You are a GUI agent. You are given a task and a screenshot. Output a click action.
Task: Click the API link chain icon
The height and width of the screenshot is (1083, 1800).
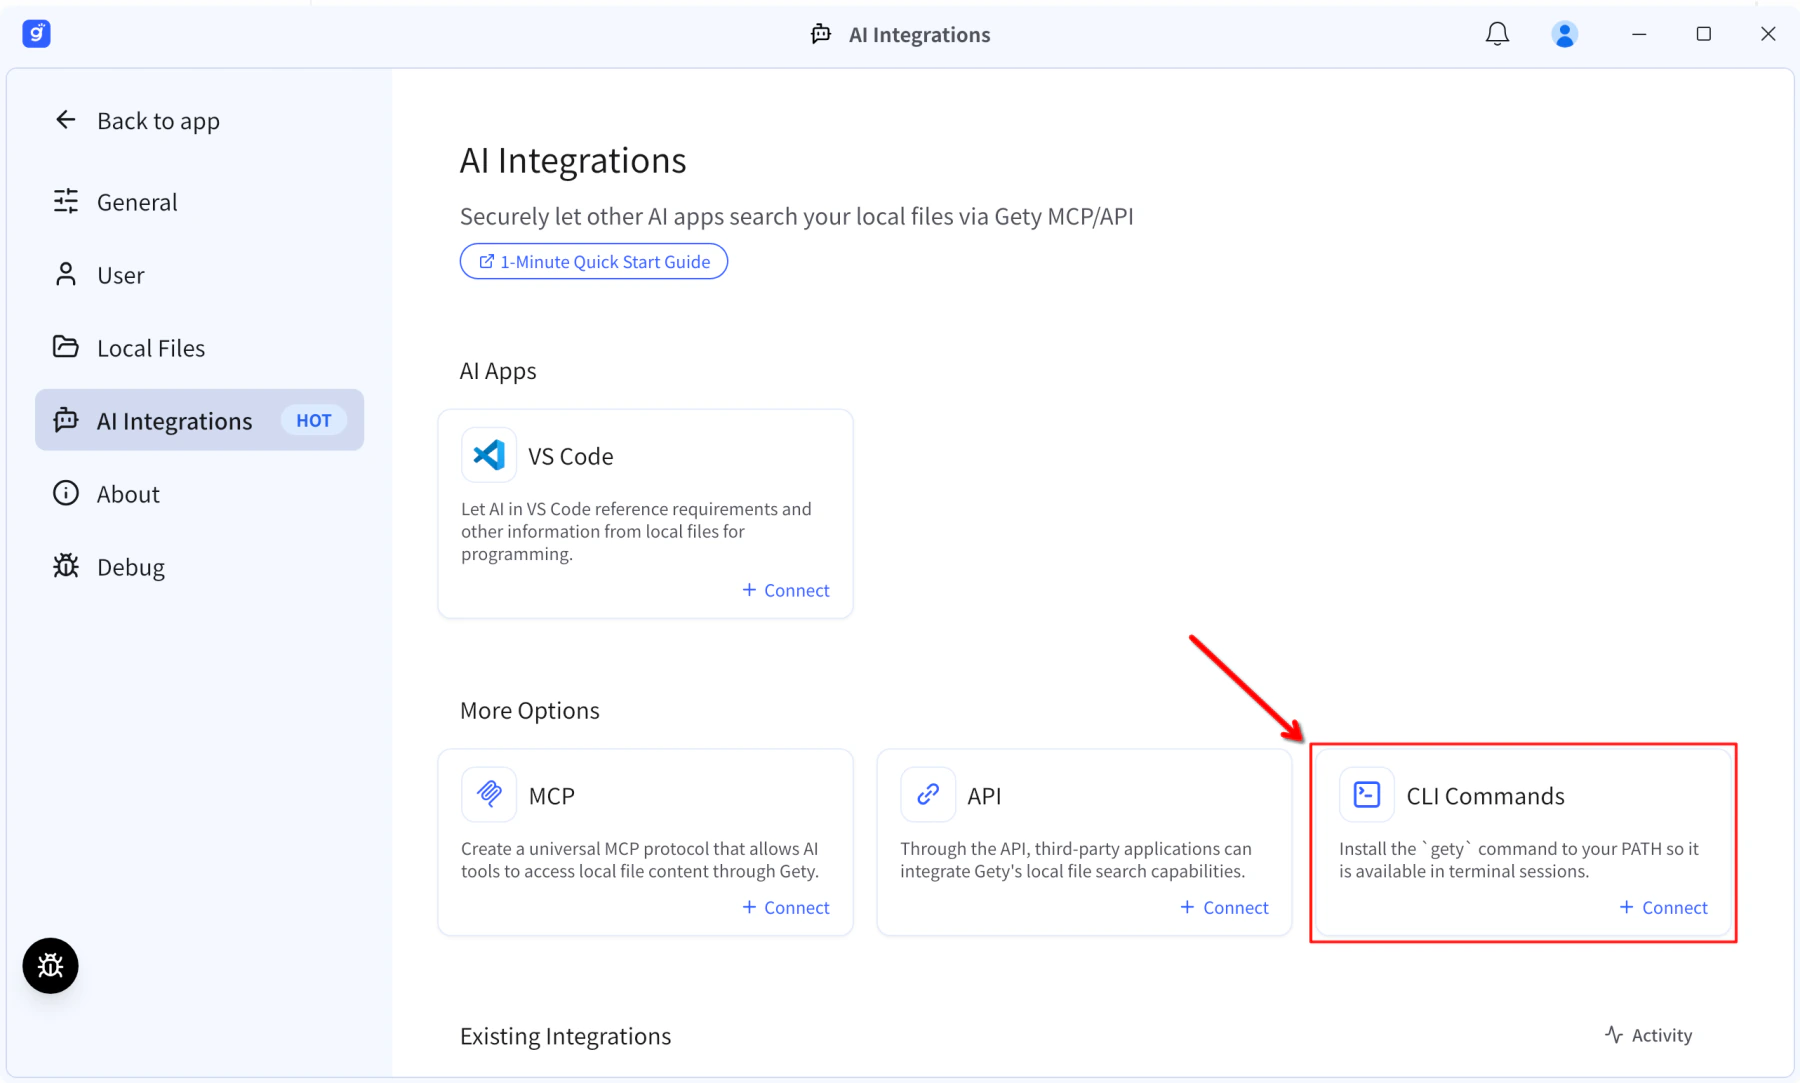point(928,794)
